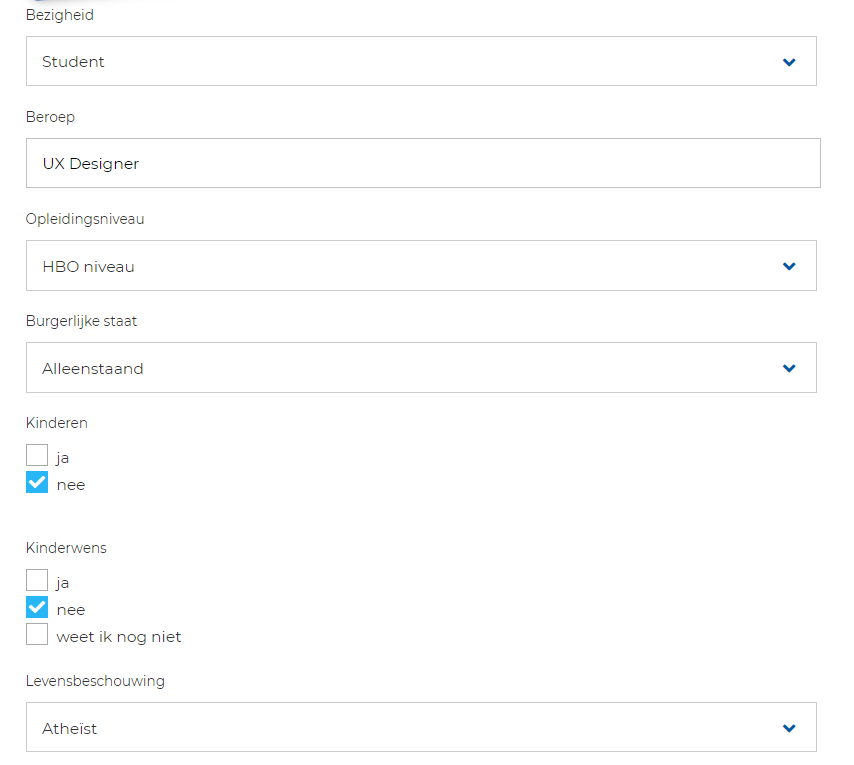
Task: Open the Burgerlijke staat dropdown showing Alleenstaand
Action: pos(421,368)
